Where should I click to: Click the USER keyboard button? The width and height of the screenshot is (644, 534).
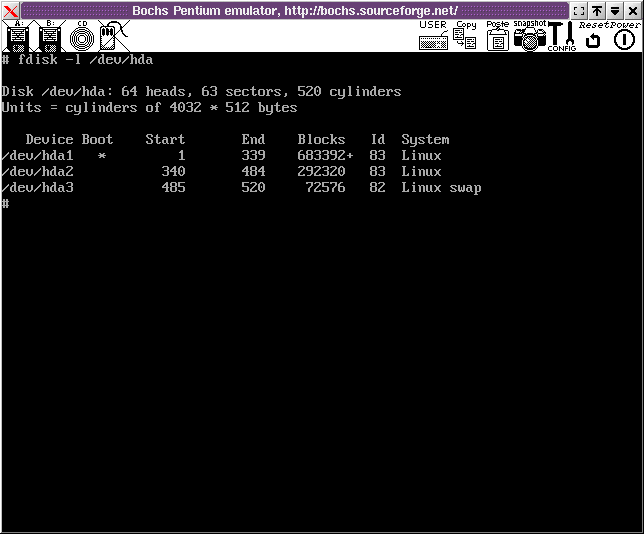[433, 36]
